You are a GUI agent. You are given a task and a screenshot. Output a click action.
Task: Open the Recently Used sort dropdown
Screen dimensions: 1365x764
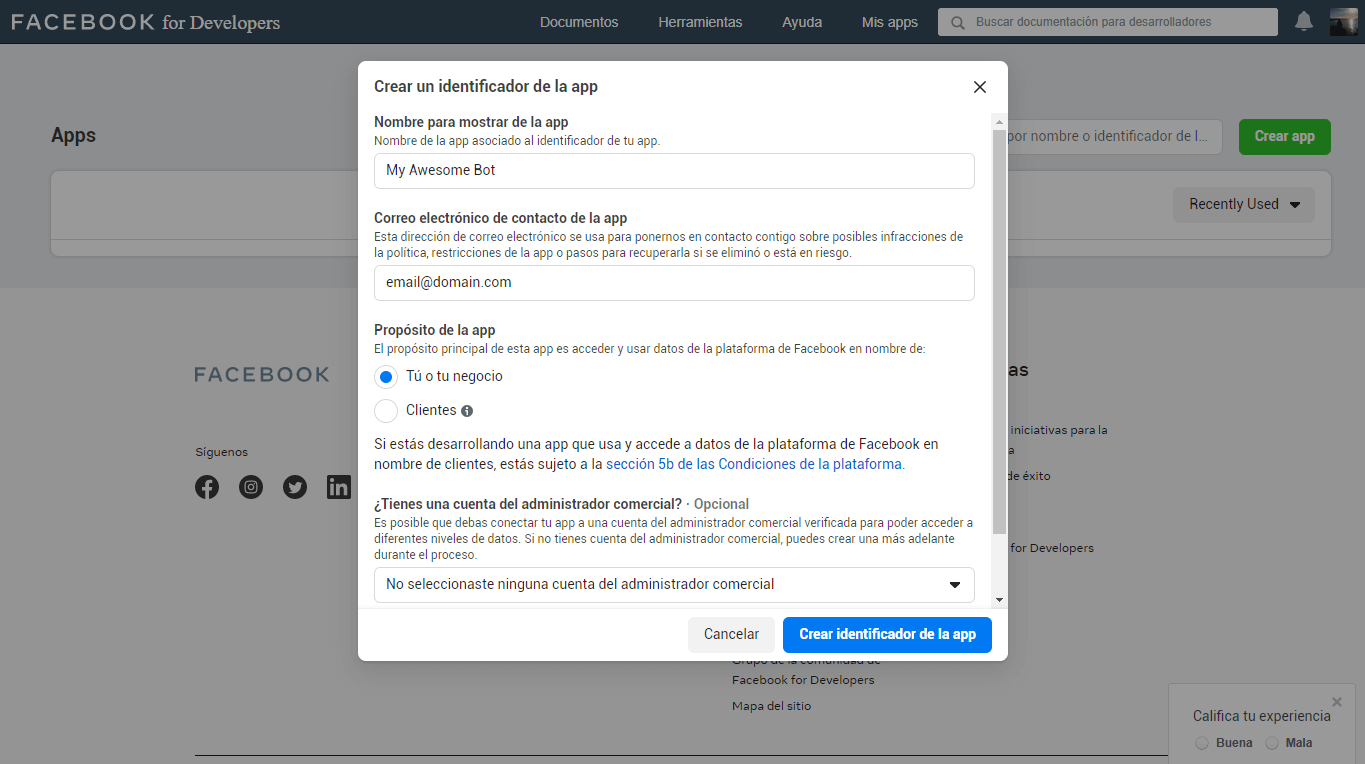(x=1244, y=205)
